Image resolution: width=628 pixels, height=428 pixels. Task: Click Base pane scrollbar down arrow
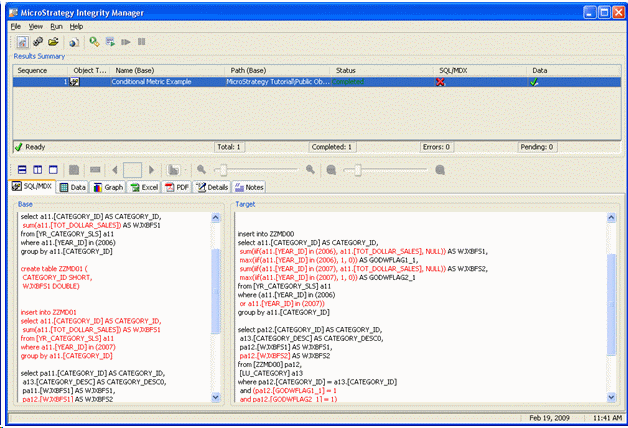click(215, 397)
